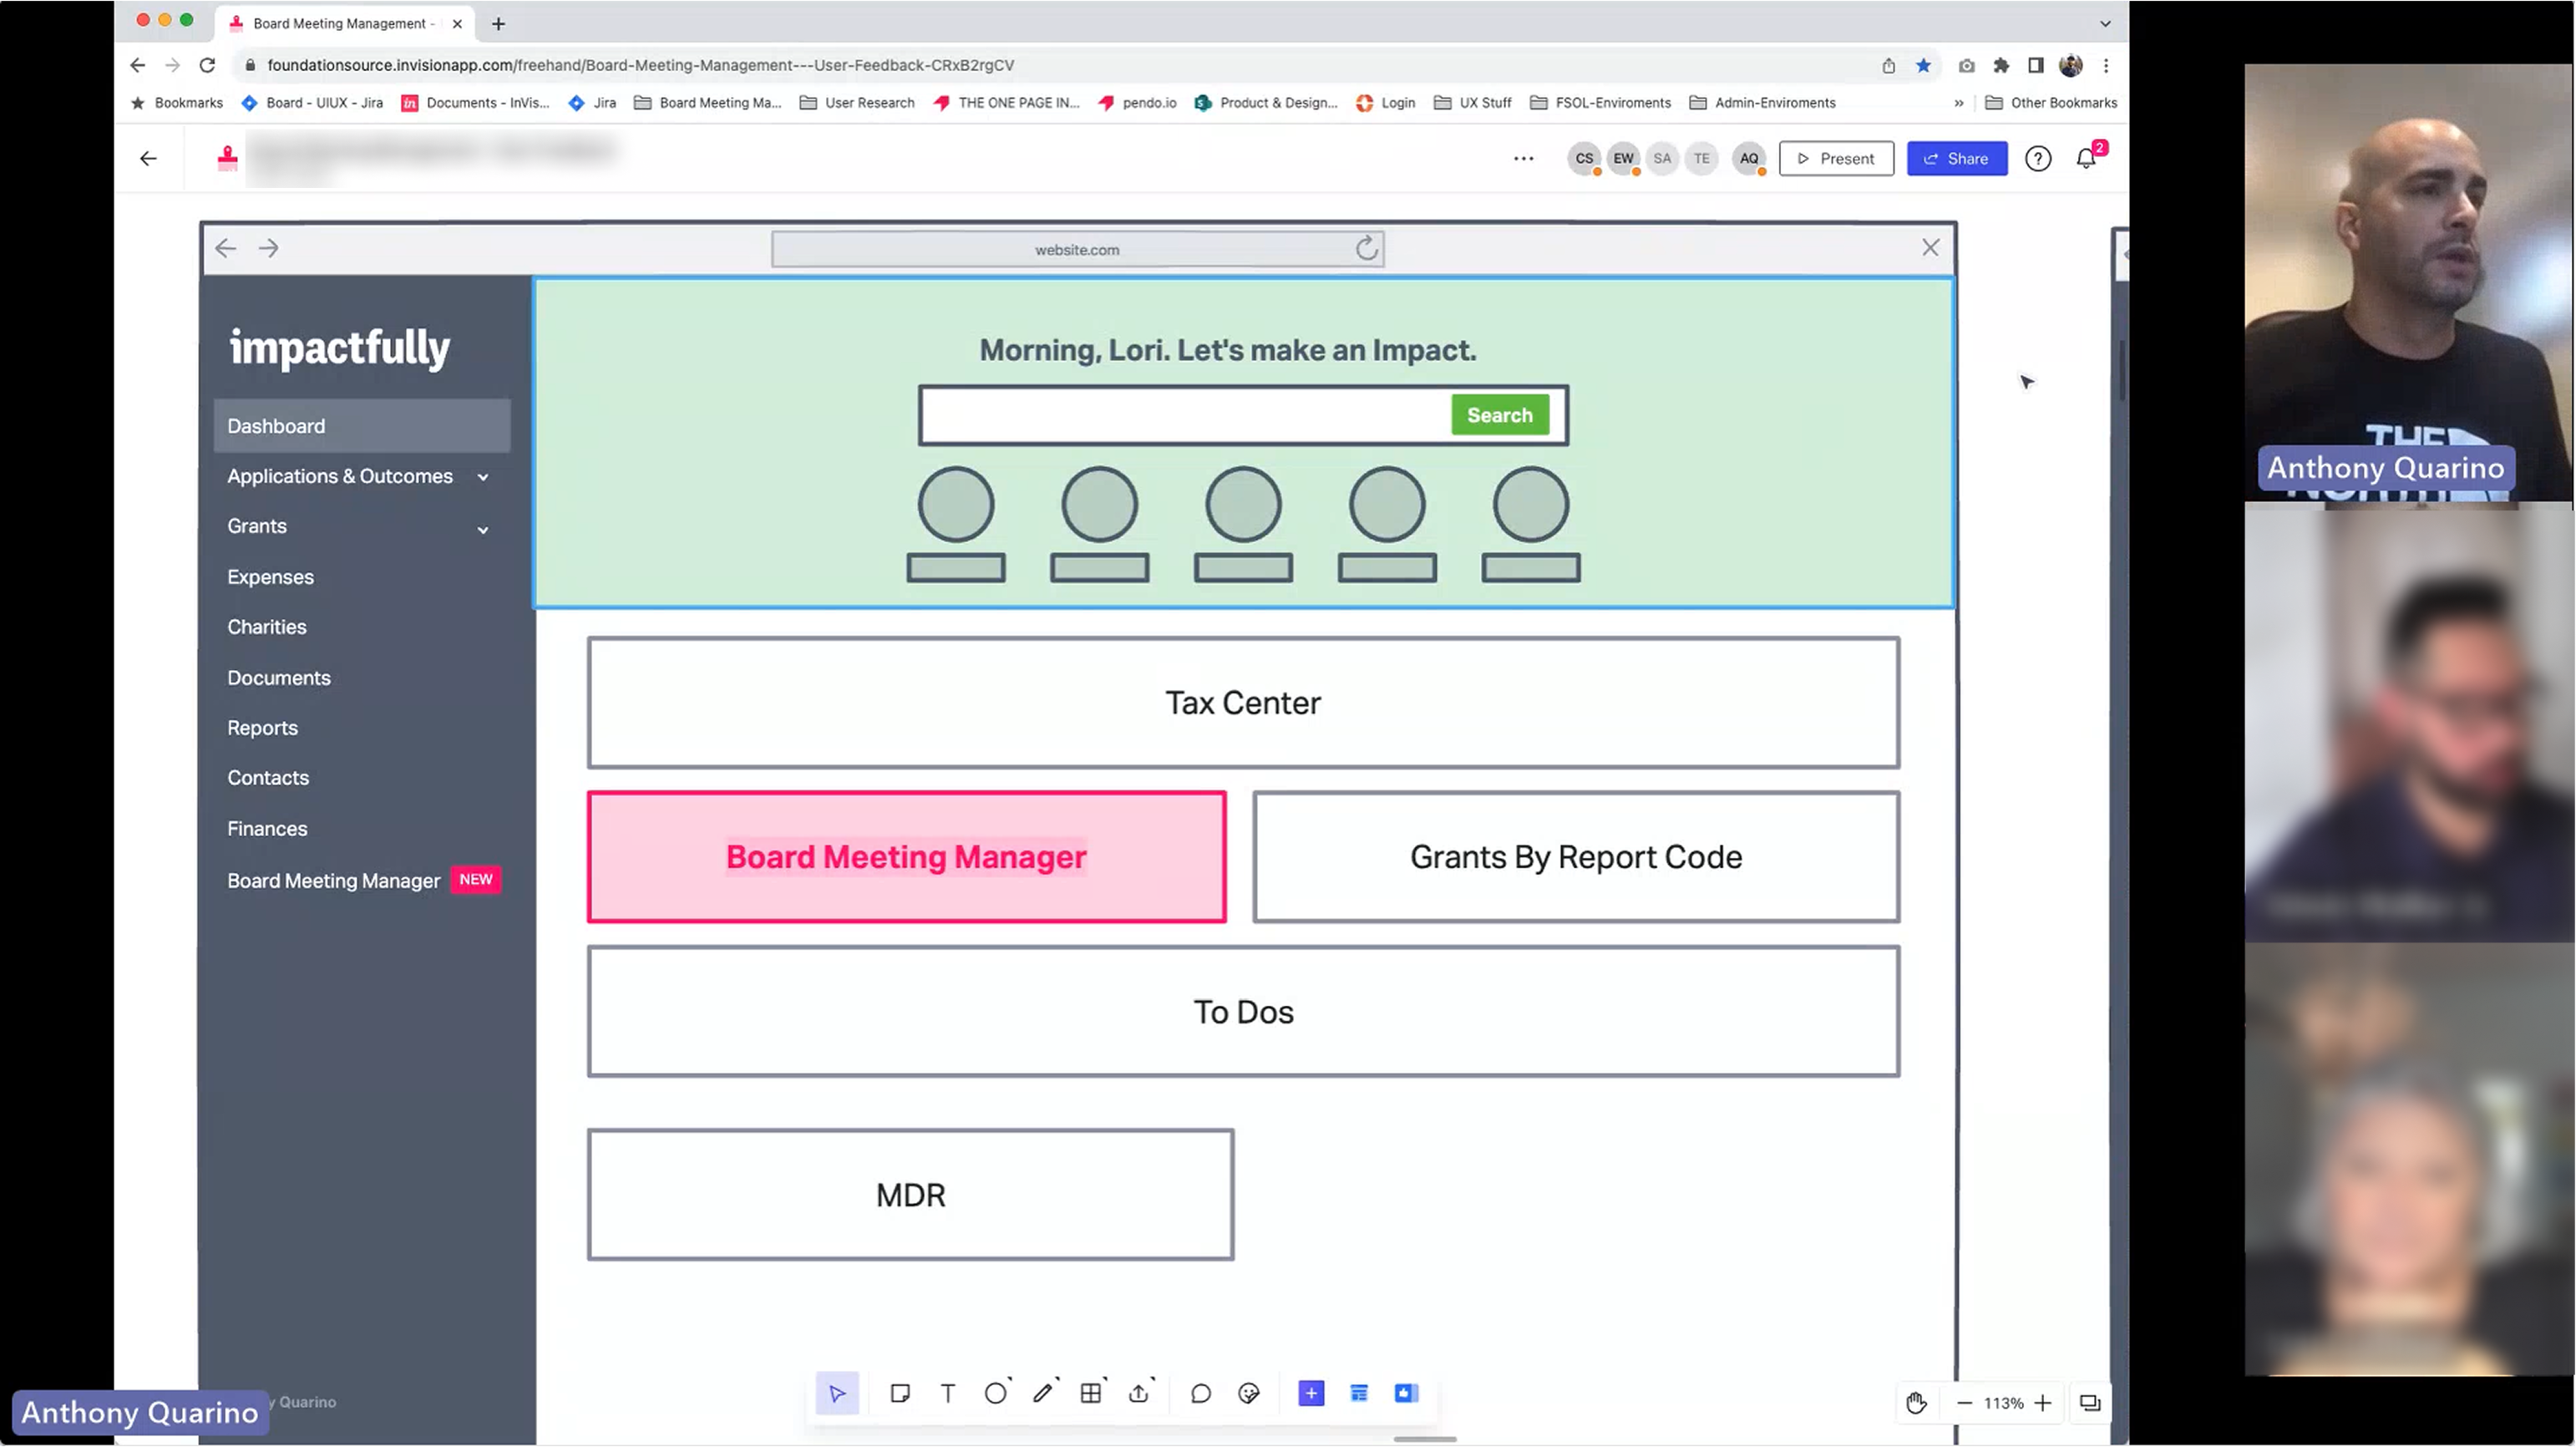Choose the circle shape tool
The height and width of the screenshot is (1447, 2576).
(x=995, y=1393)
